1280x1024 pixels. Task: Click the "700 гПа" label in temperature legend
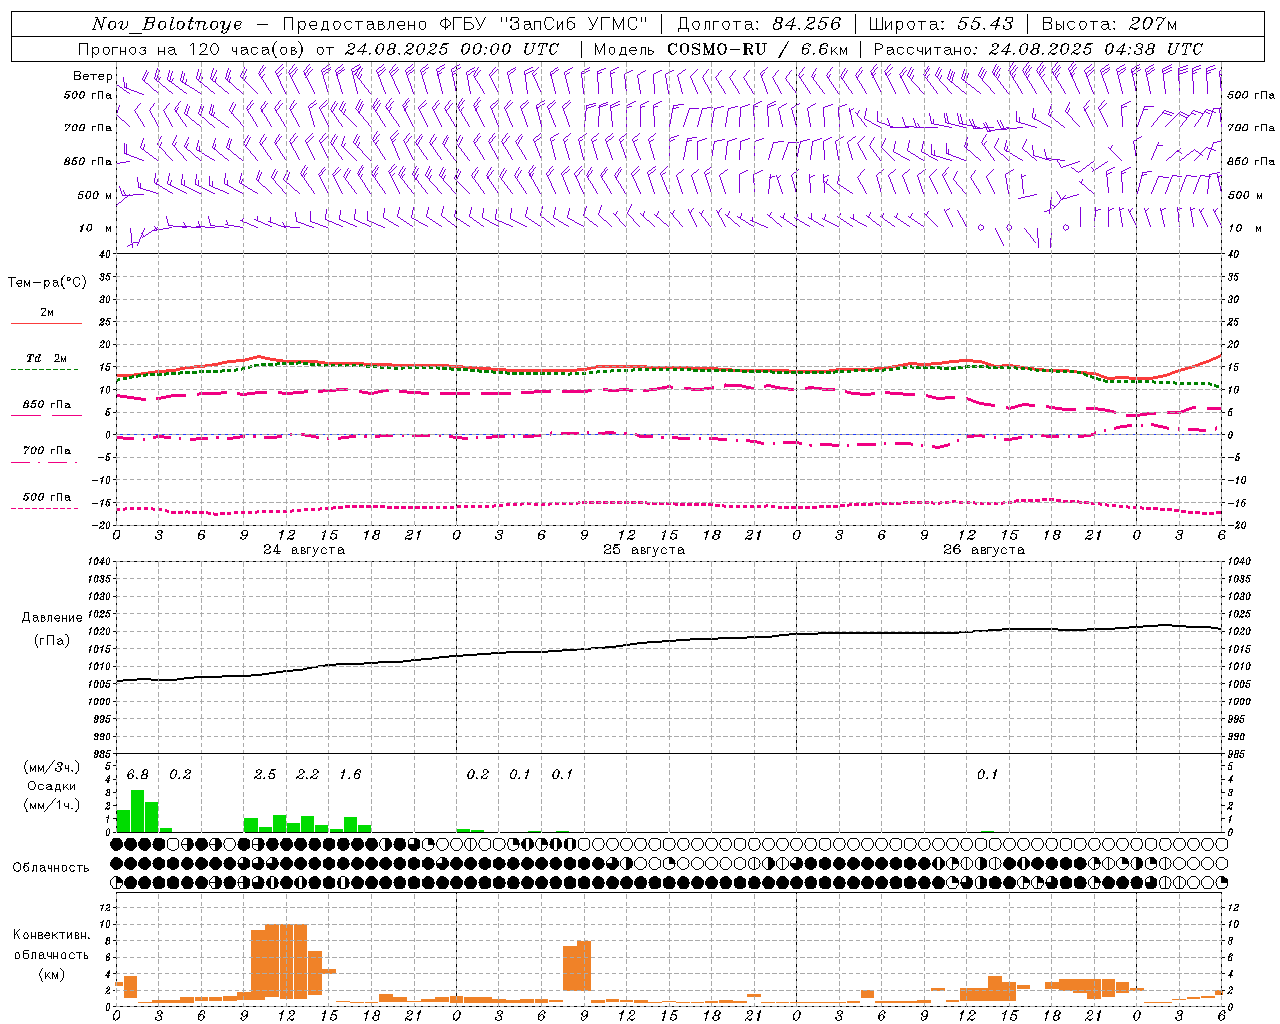point(46,451)
